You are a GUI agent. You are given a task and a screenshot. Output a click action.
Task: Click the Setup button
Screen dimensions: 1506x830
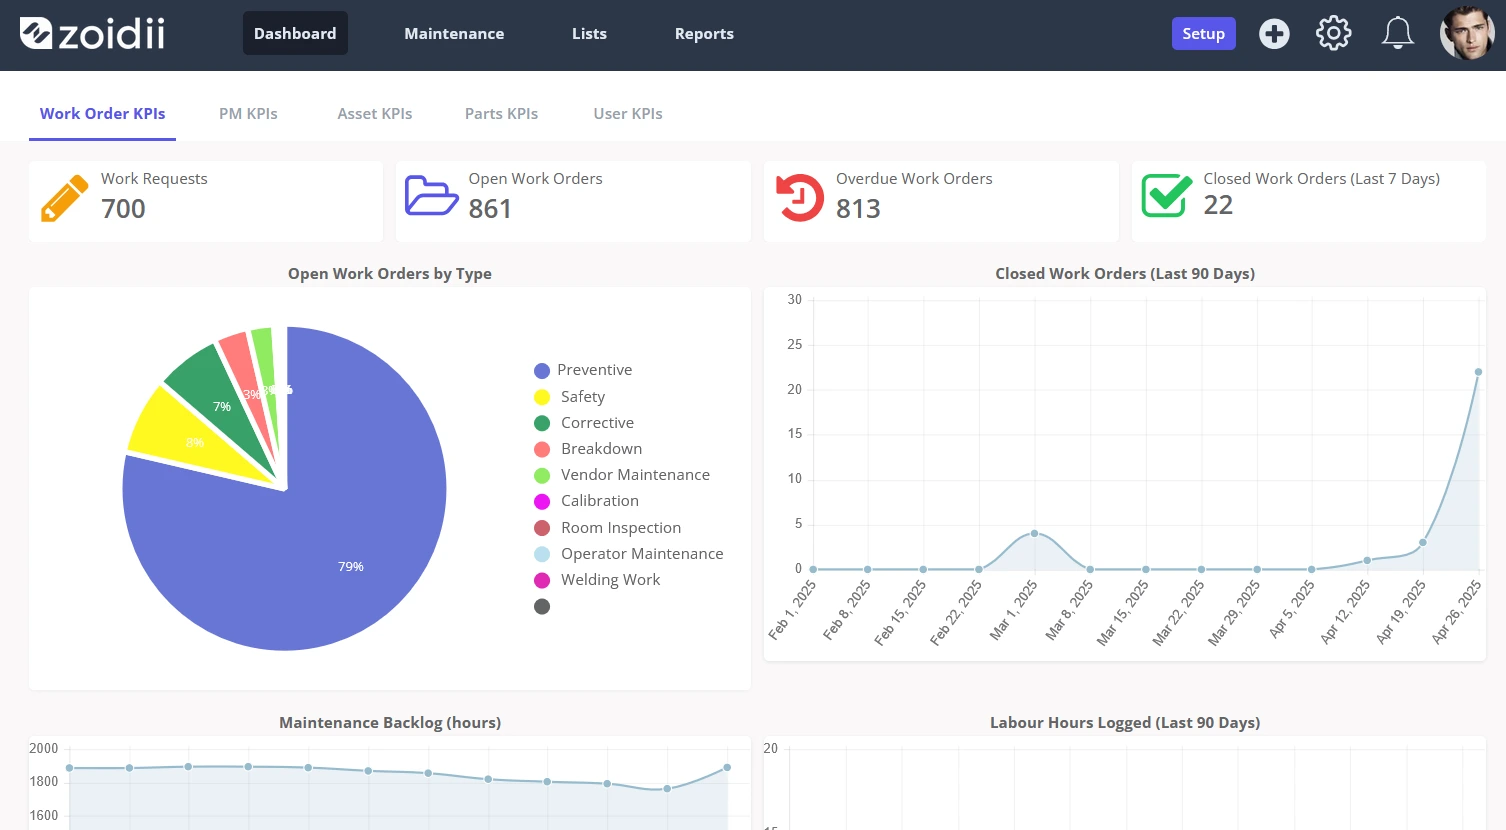(1204, 34)
